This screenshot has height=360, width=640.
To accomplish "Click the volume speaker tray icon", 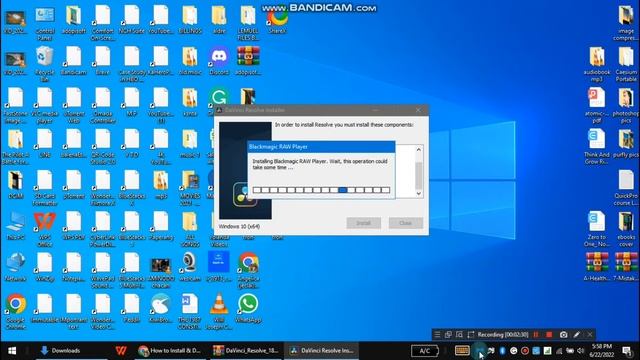I will tap(580, 351).
